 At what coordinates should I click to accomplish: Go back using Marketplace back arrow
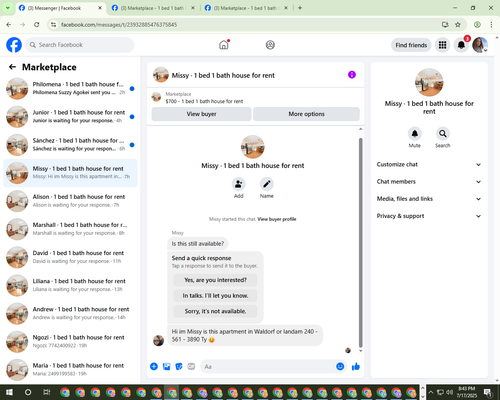[12, 67]
